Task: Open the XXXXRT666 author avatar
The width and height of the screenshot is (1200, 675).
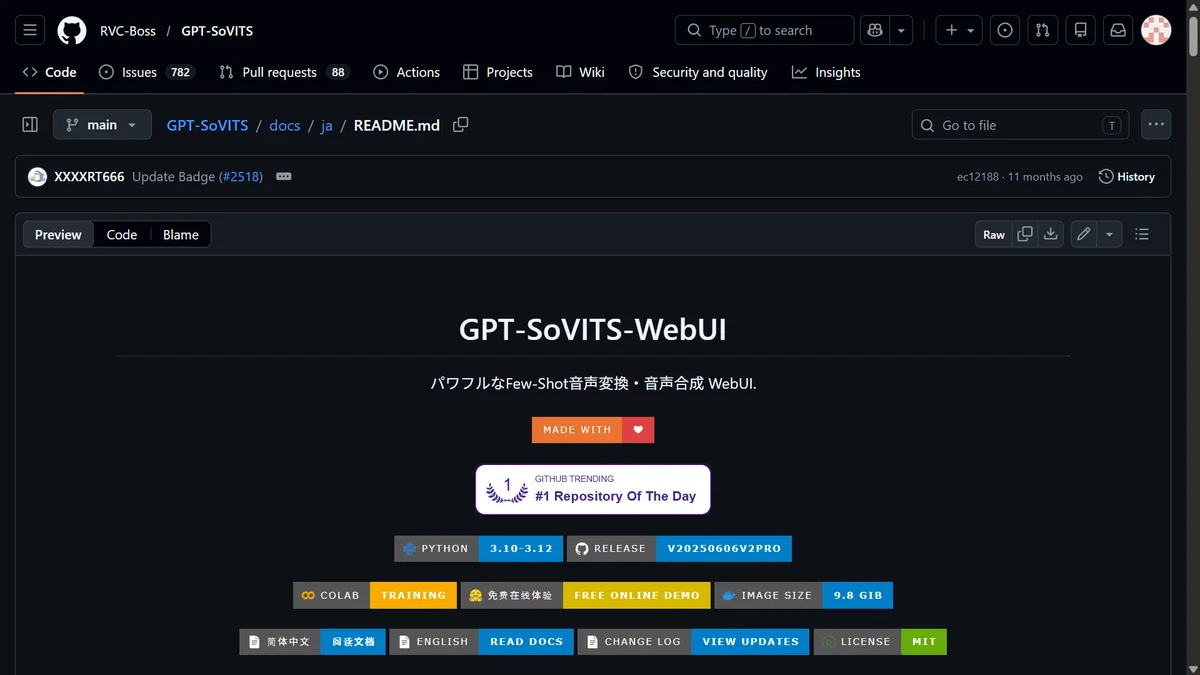Action: click(x=38, y=177)
